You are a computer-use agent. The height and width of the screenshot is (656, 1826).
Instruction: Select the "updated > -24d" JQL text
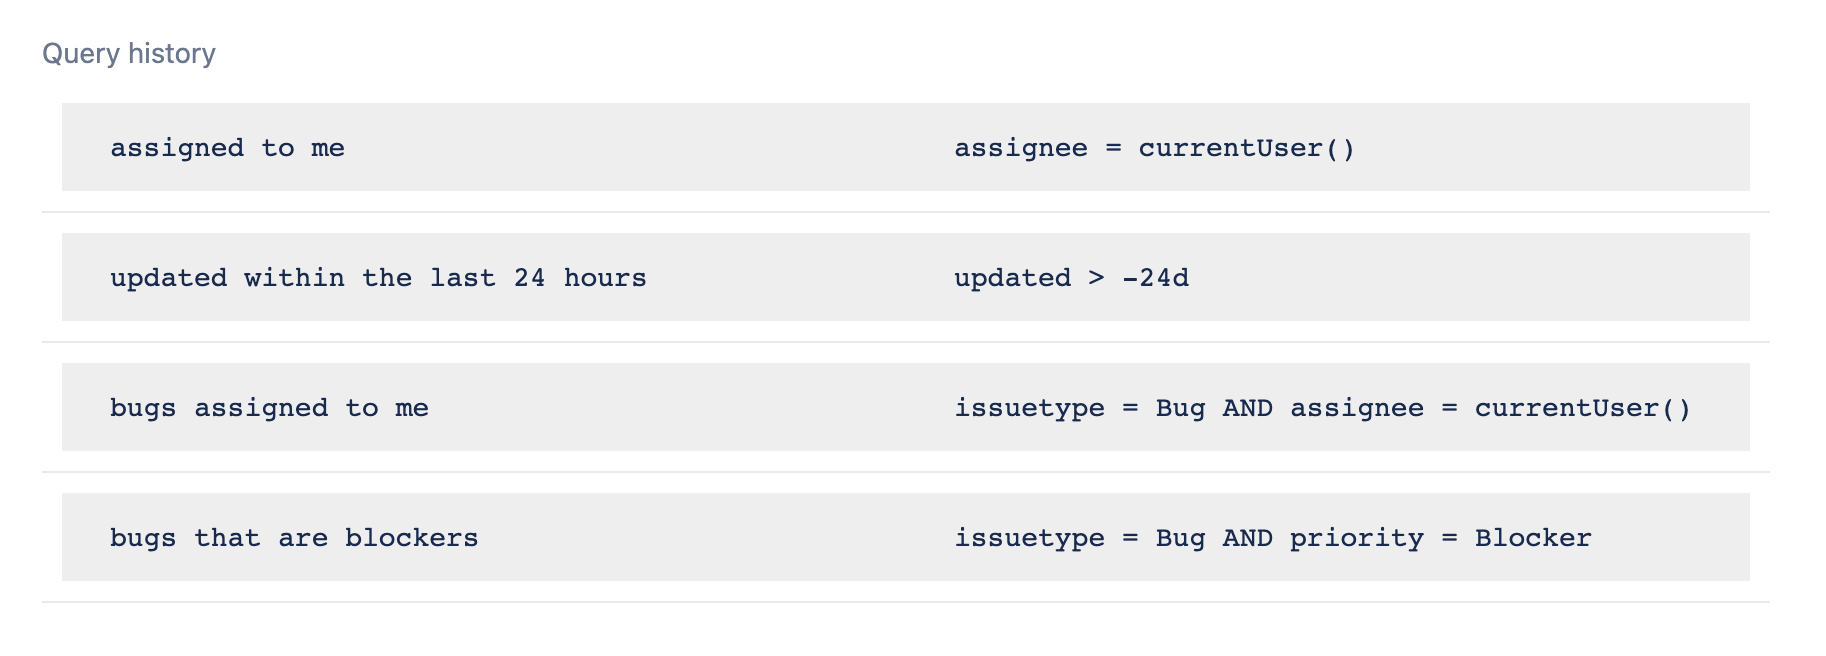coord(1071,278)
